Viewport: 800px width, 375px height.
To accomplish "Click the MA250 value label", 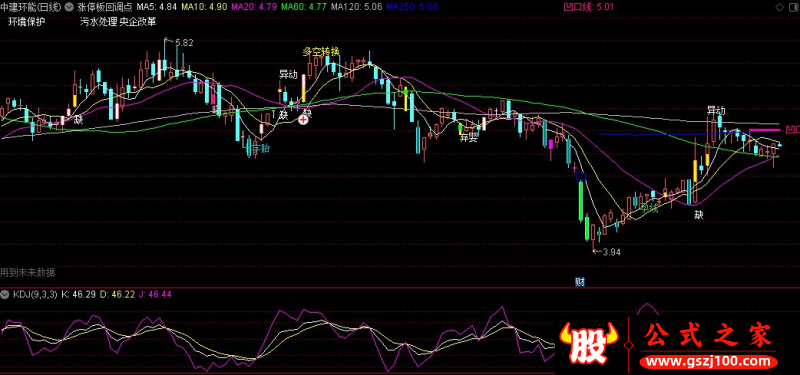I will (412, 8).
